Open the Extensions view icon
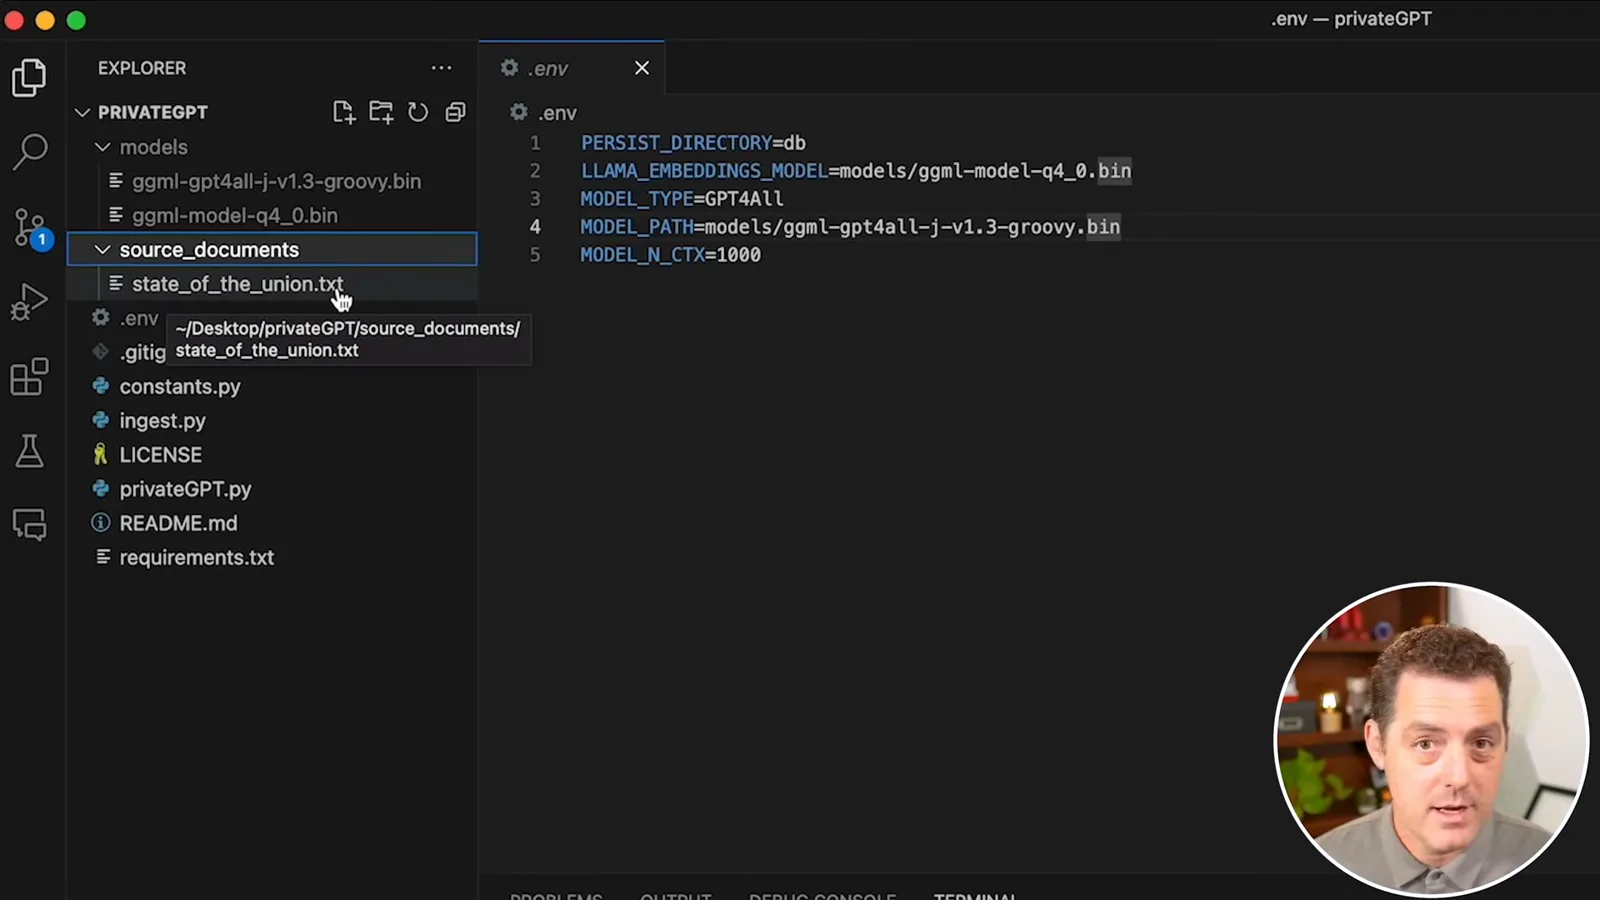The height and width of the screenshot is (900, 1600). tap(29, 377)
